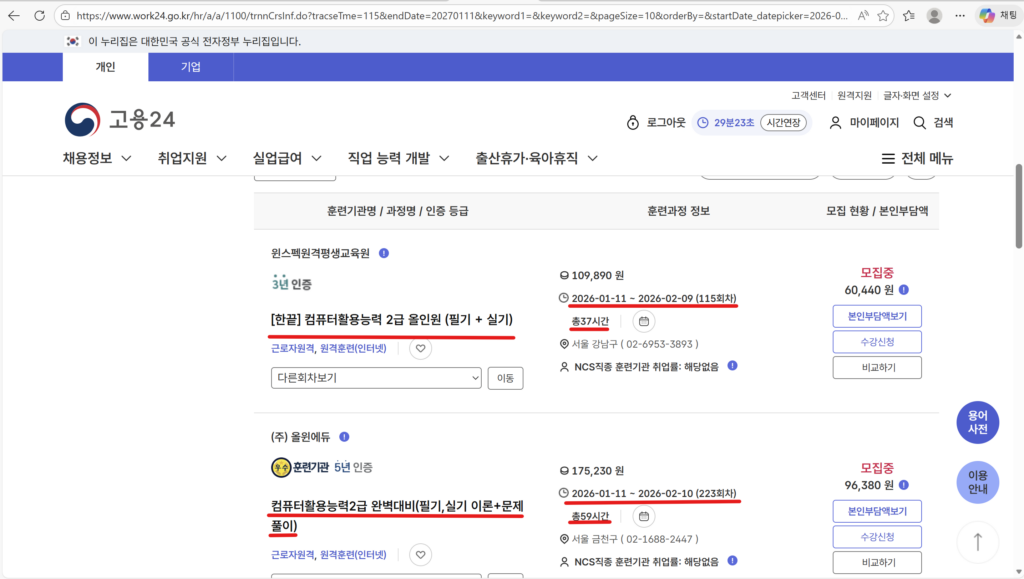Switch to the 기업 tab

click(190, 67)
